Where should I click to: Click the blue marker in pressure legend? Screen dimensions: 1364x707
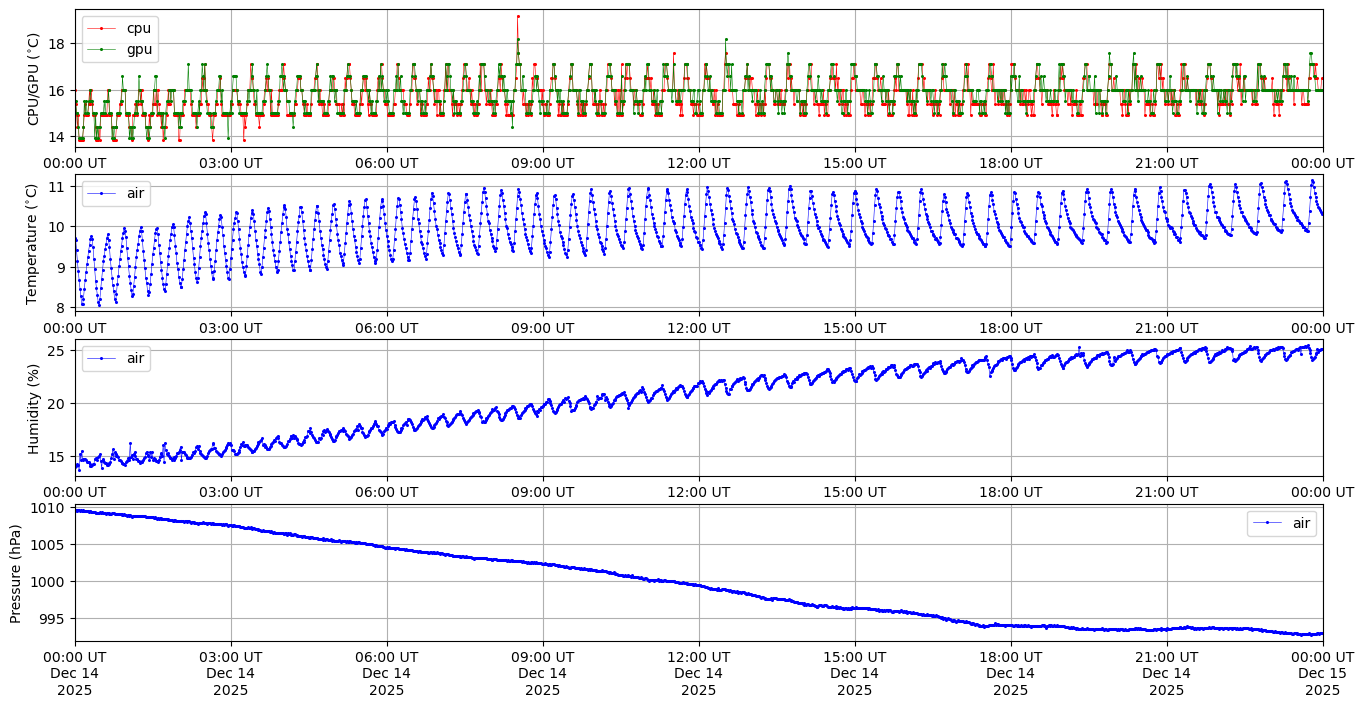(x=1267, y=523)
